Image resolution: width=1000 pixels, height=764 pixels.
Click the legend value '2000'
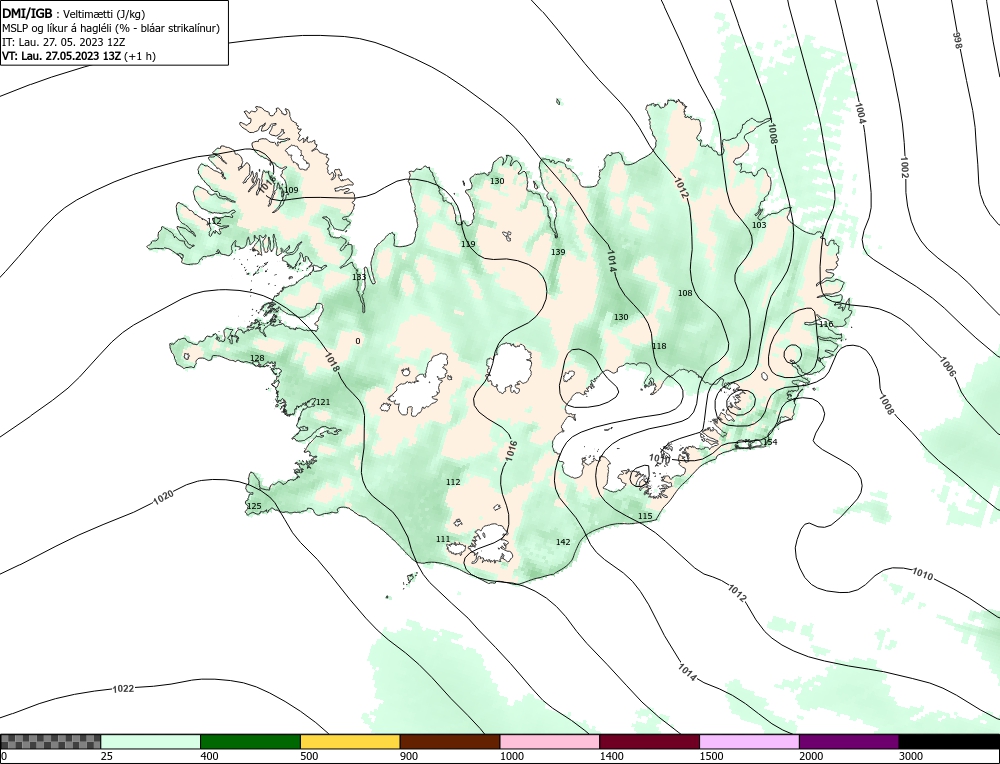pos(811,756)
